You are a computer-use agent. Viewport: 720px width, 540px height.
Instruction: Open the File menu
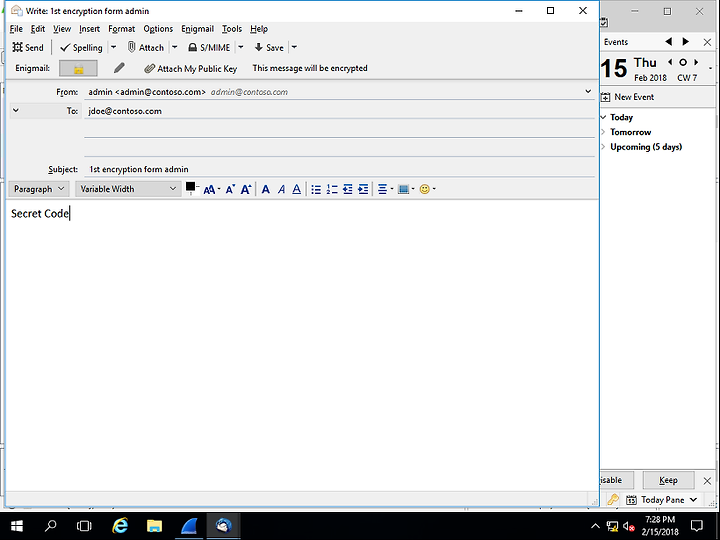click(x=16, y=29)
